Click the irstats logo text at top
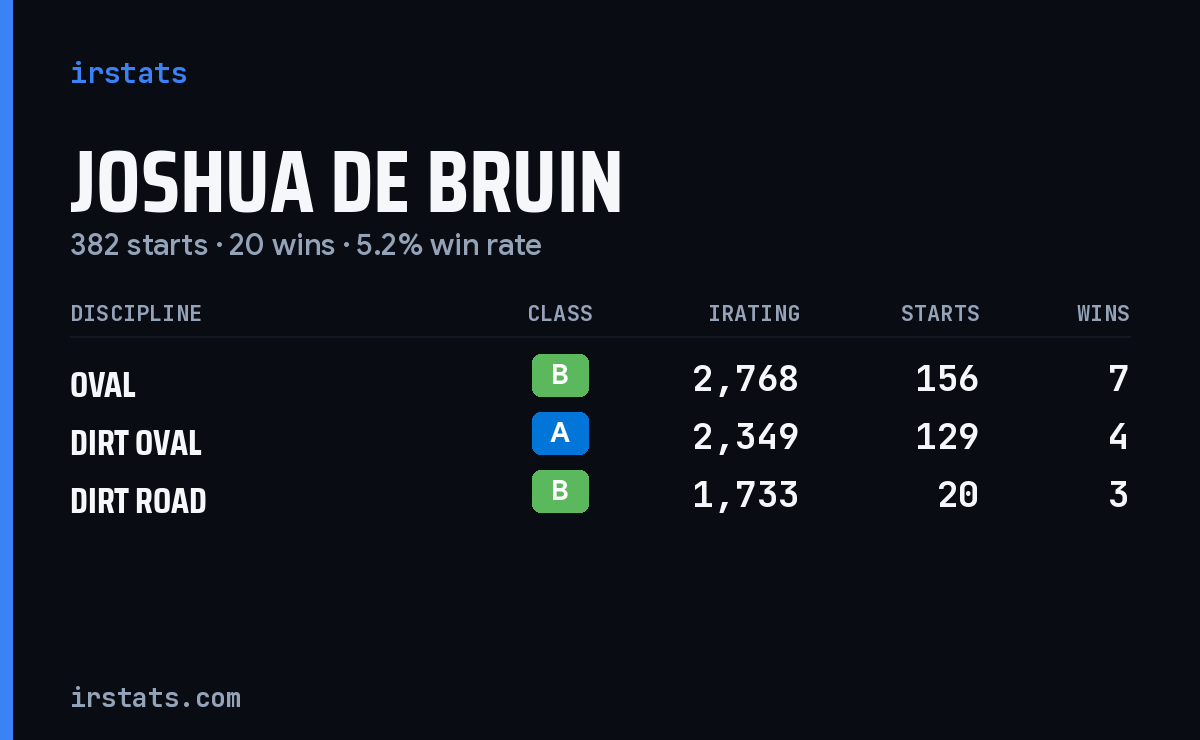Screen dimensions: 1200x740 (x=128, y=73)
